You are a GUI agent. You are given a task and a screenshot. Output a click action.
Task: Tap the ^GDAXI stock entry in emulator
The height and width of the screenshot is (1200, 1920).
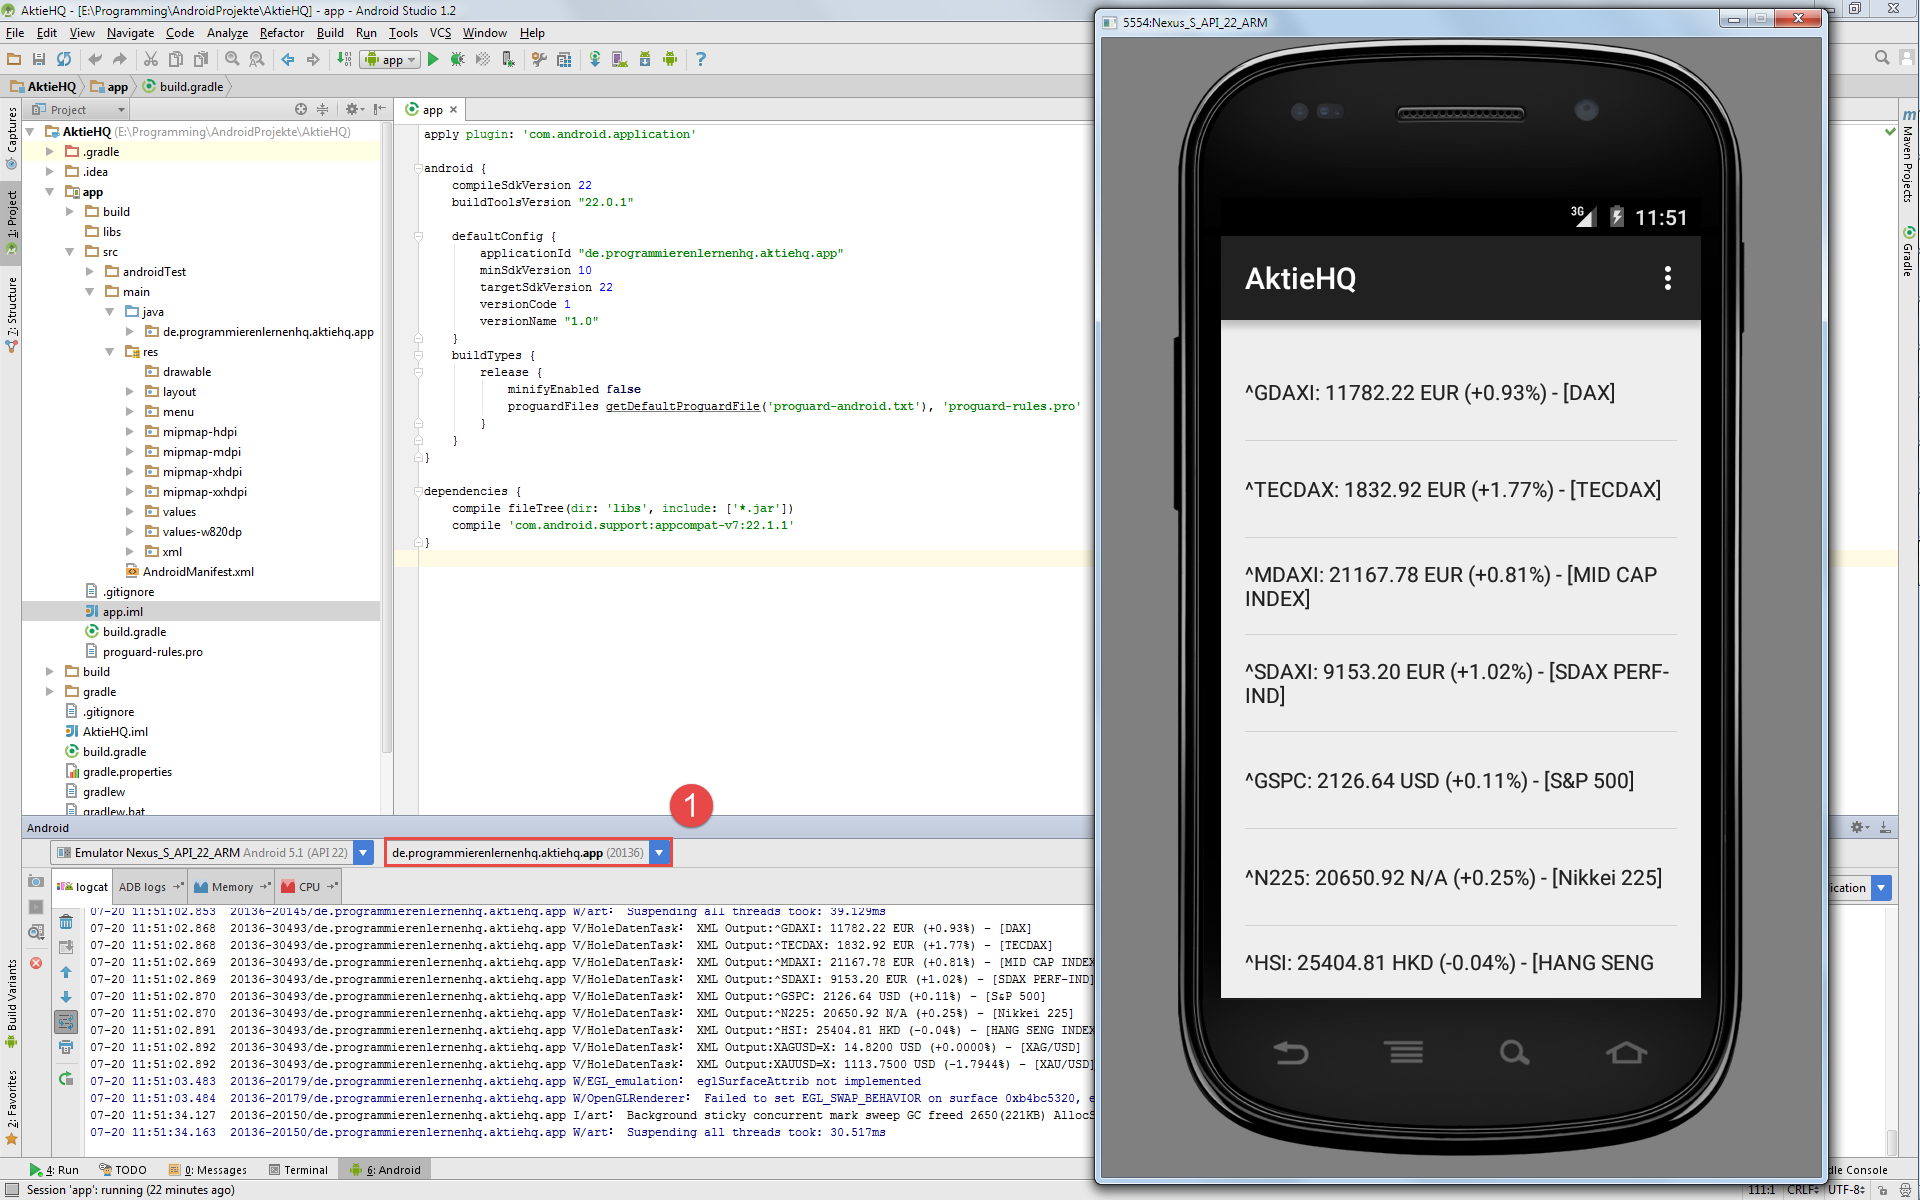[x=1460, y=393]
